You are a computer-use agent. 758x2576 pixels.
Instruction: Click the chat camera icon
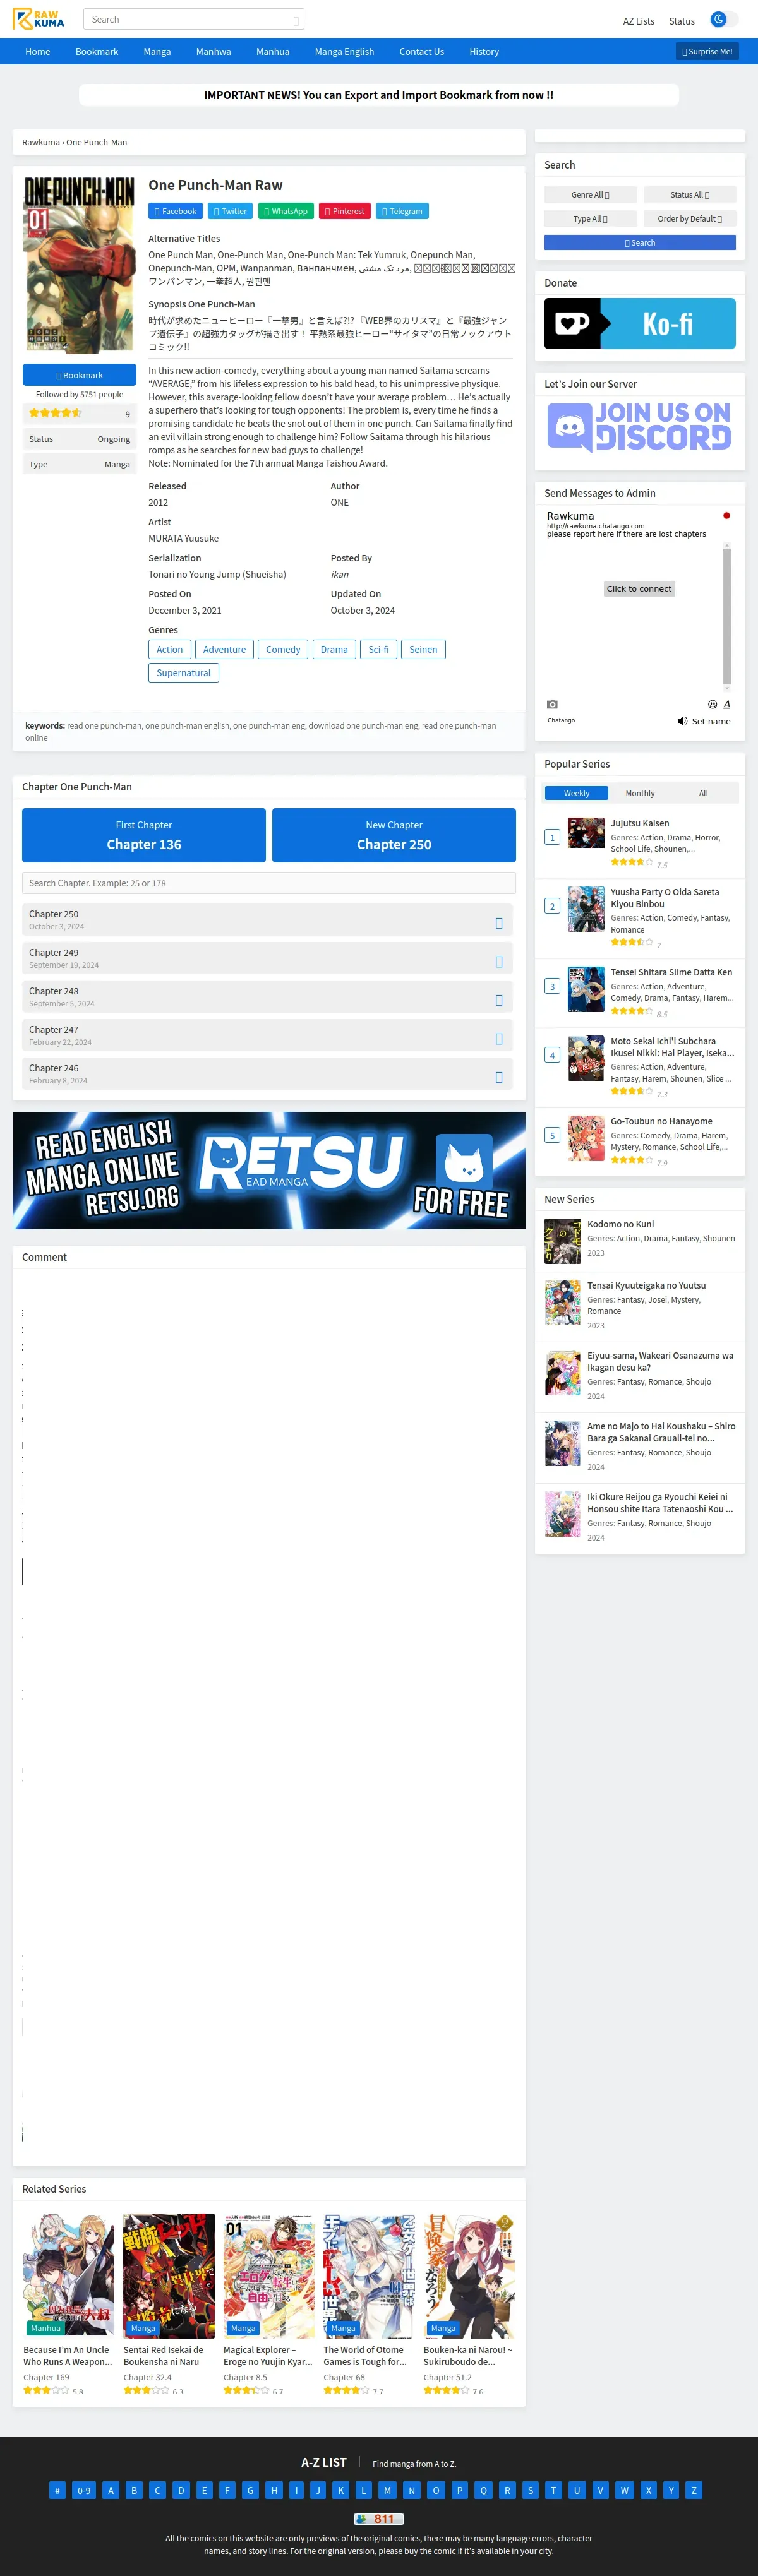[552, 704]
